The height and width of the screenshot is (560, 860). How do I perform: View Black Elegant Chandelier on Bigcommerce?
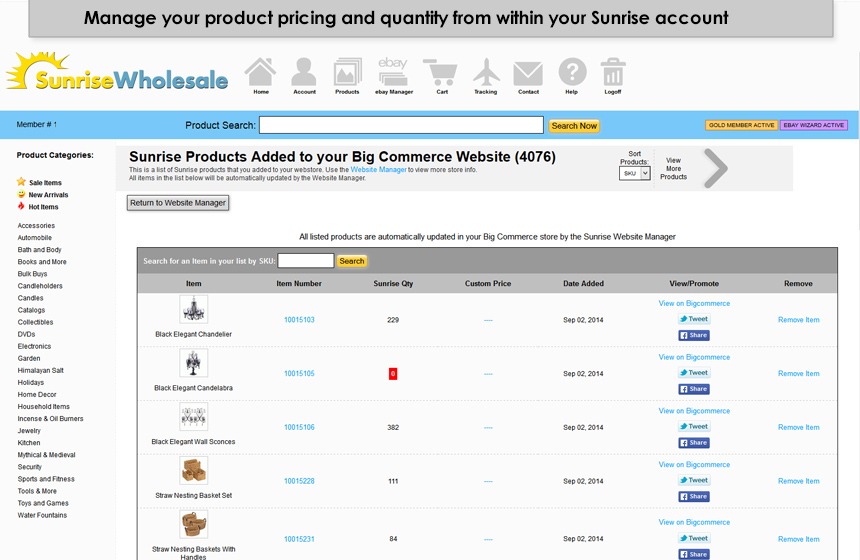694,303
